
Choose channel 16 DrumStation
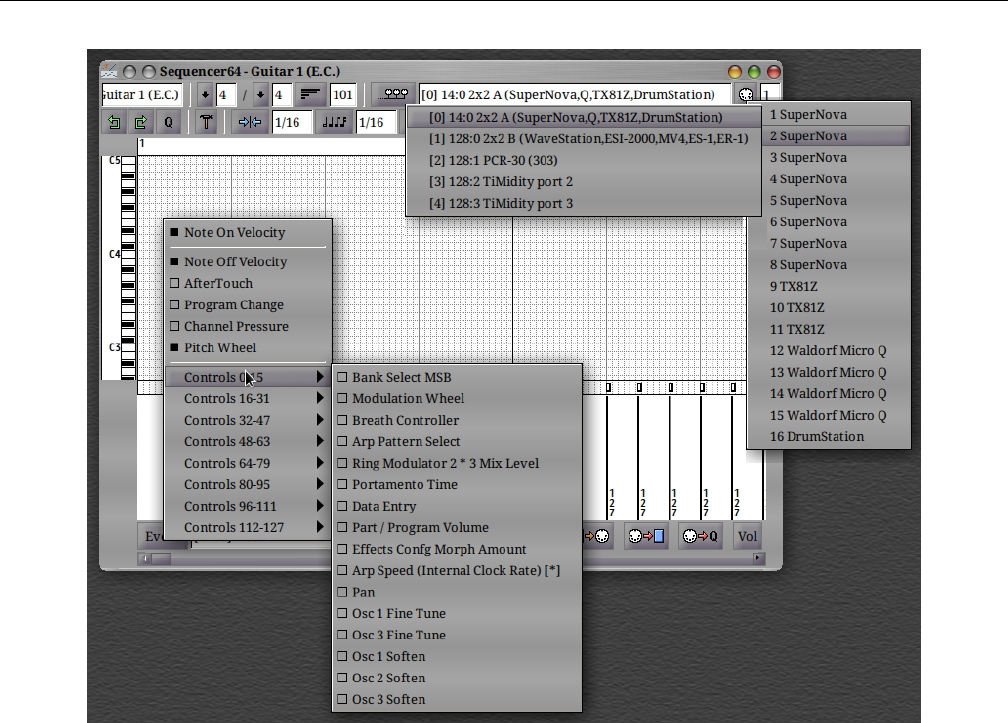click(829, 437)
